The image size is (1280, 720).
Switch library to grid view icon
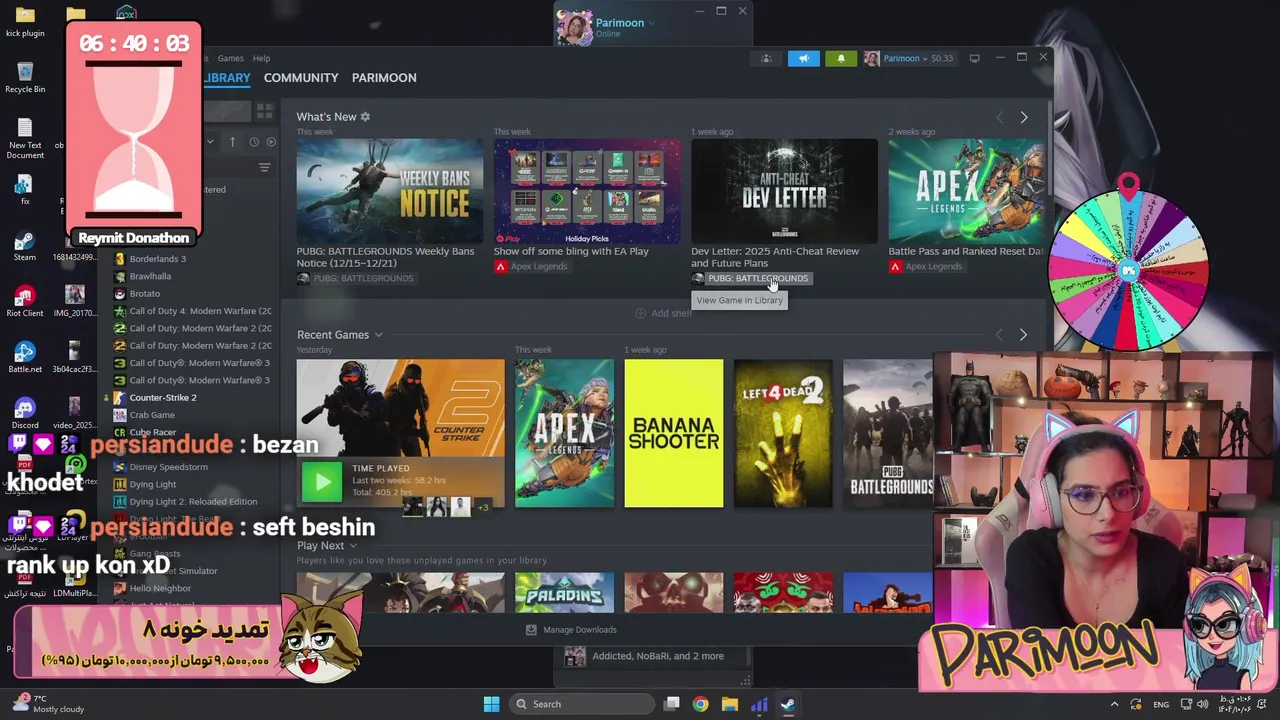pos(264,111)
